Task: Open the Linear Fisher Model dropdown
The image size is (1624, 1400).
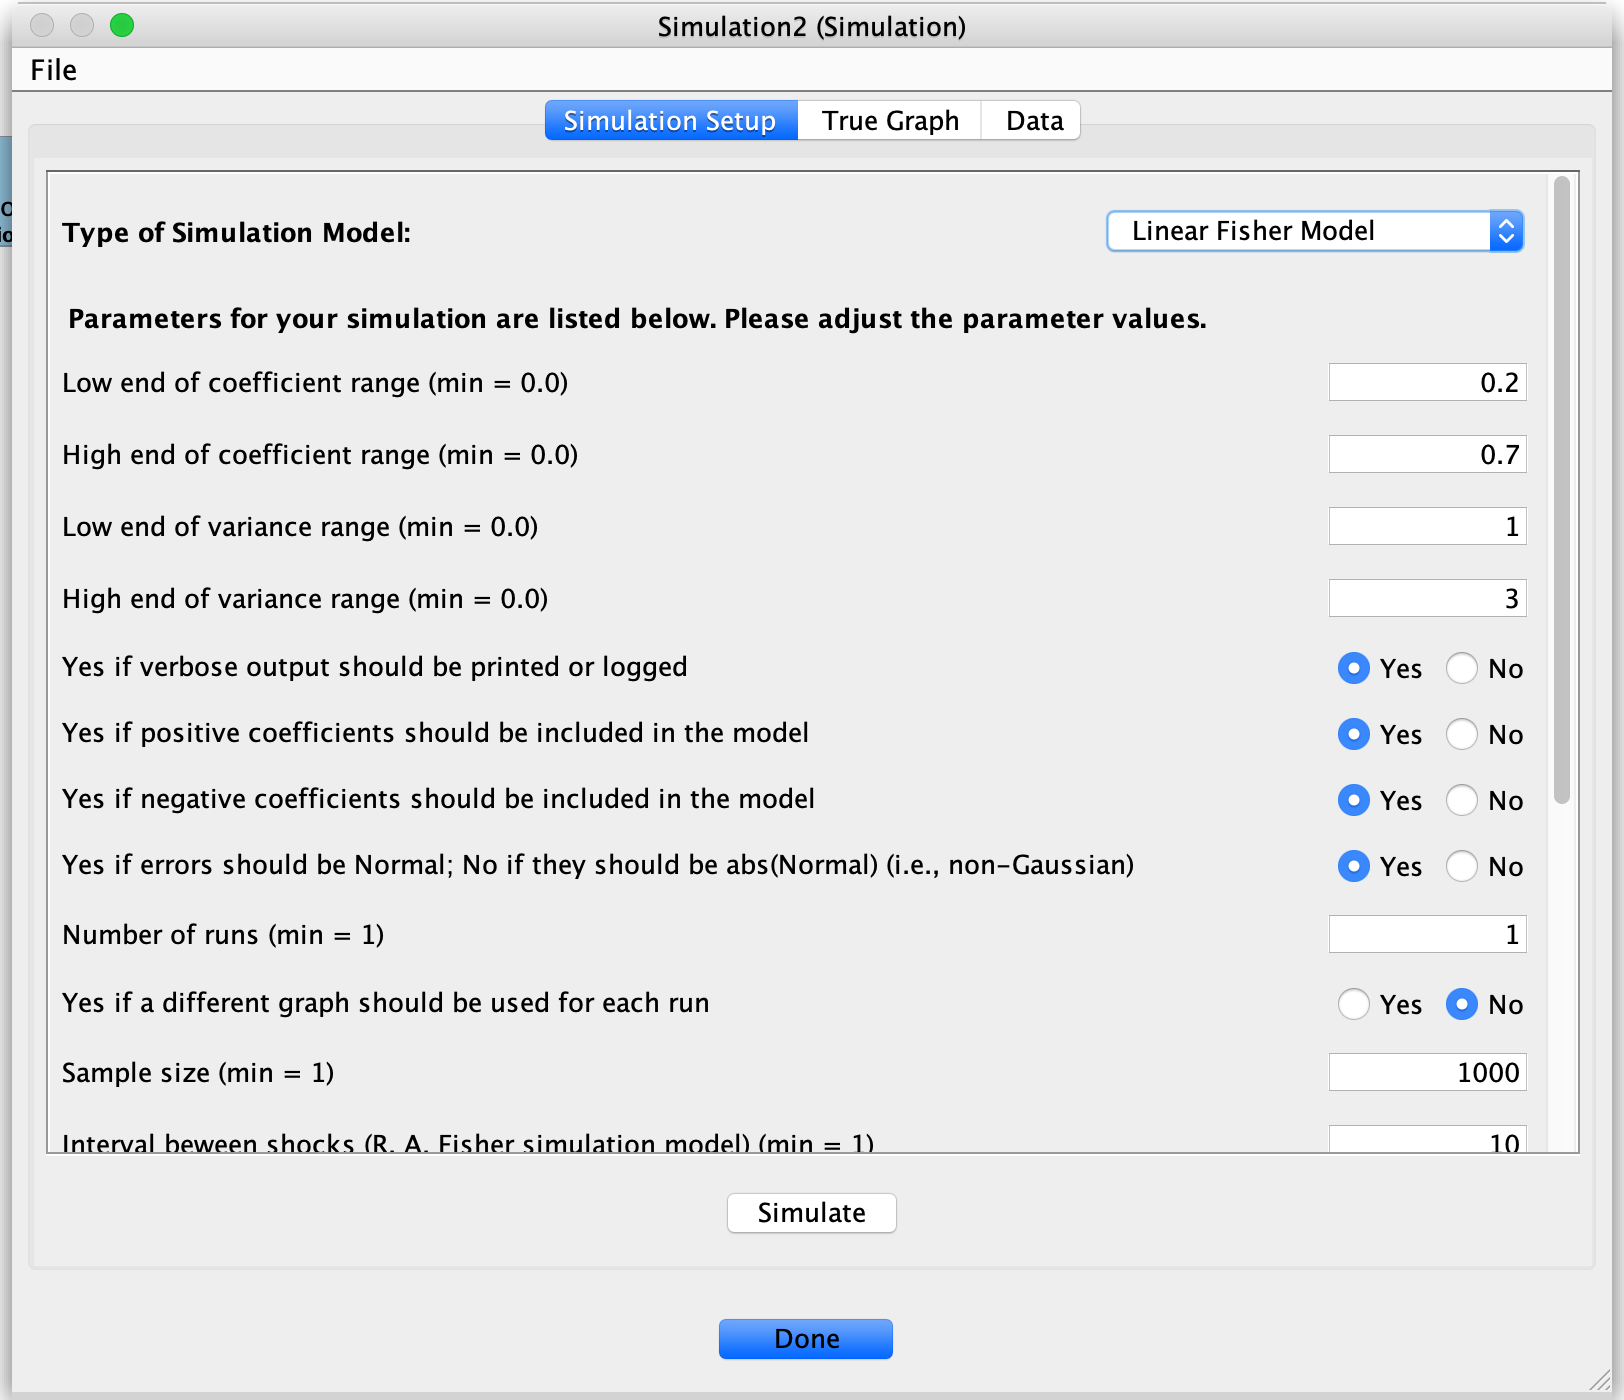Action: (1506, 231)
